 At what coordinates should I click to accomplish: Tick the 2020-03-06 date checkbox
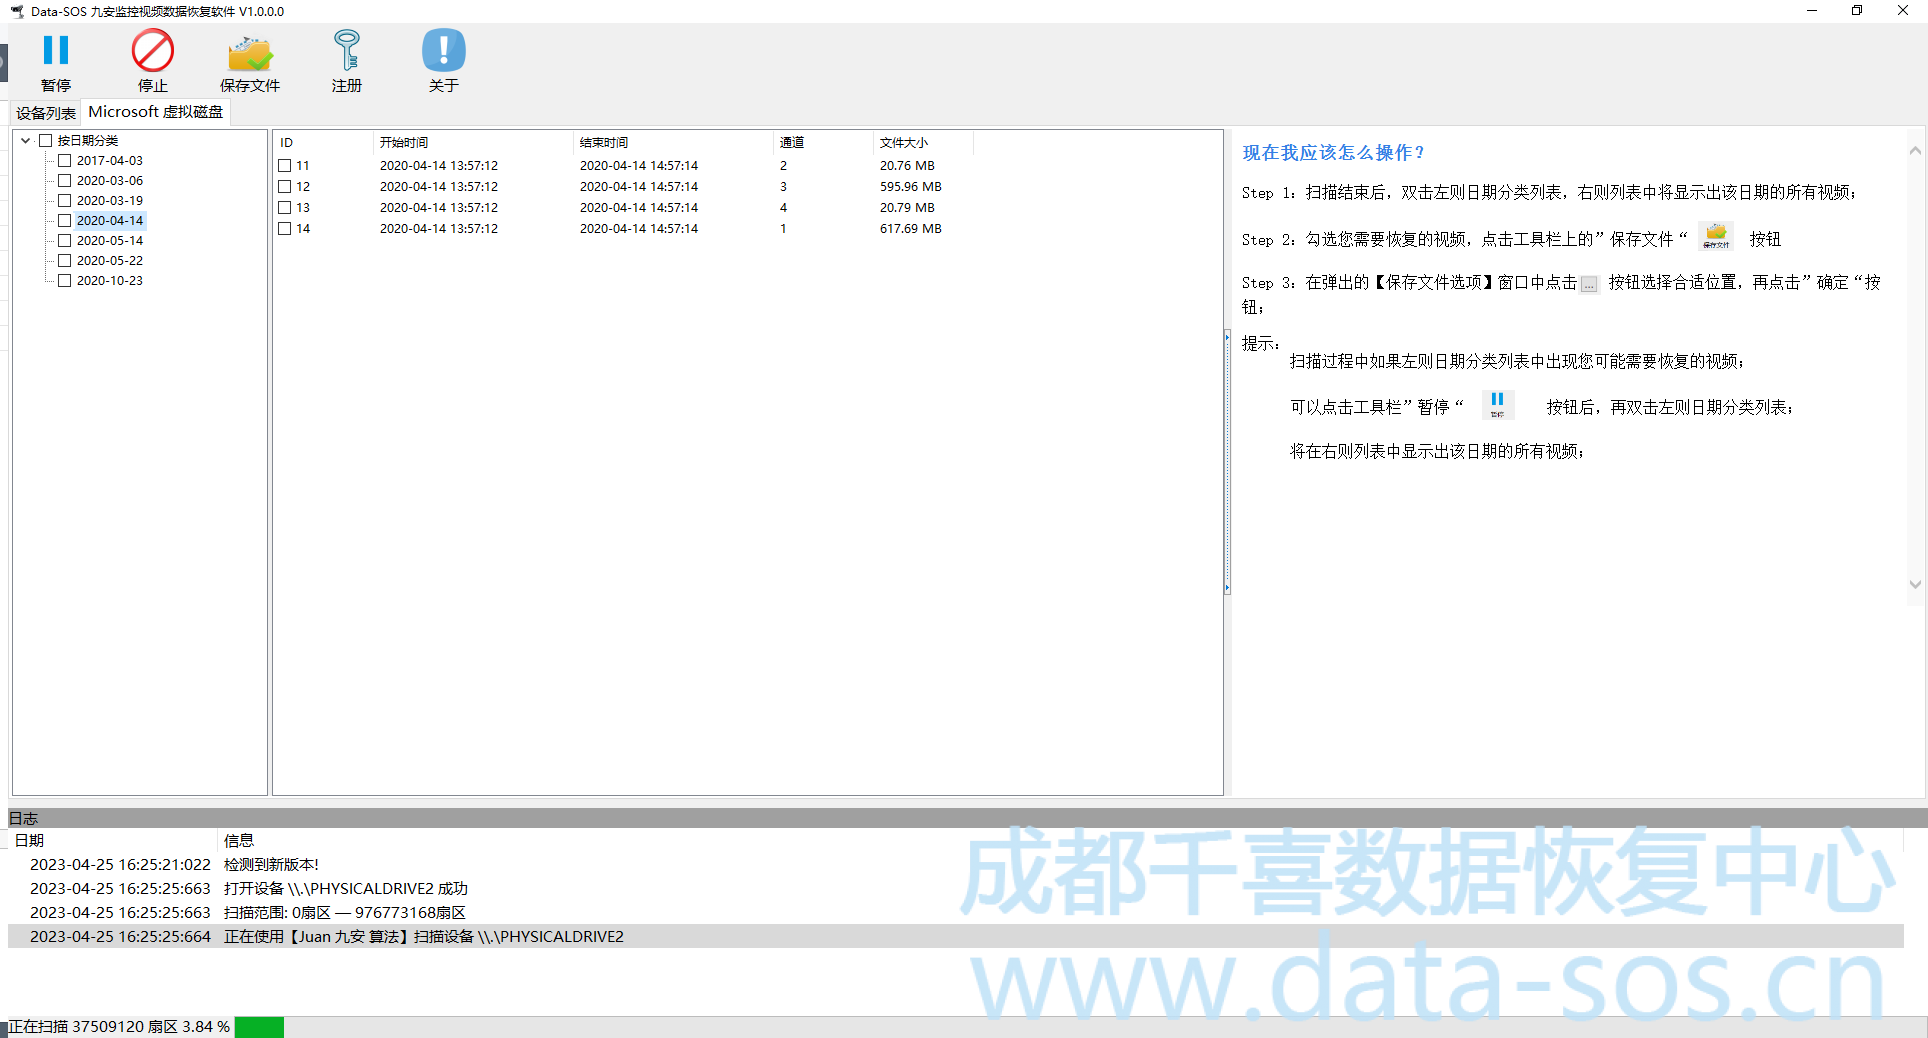(65, 181)
